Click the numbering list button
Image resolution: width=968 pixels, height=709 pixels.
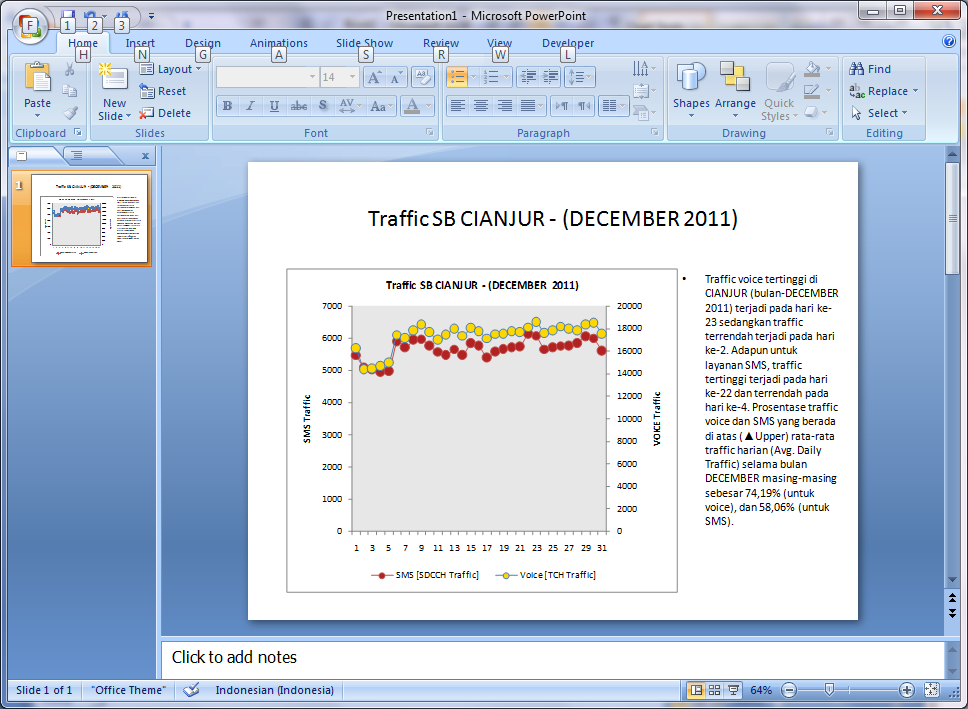(491, 77)
